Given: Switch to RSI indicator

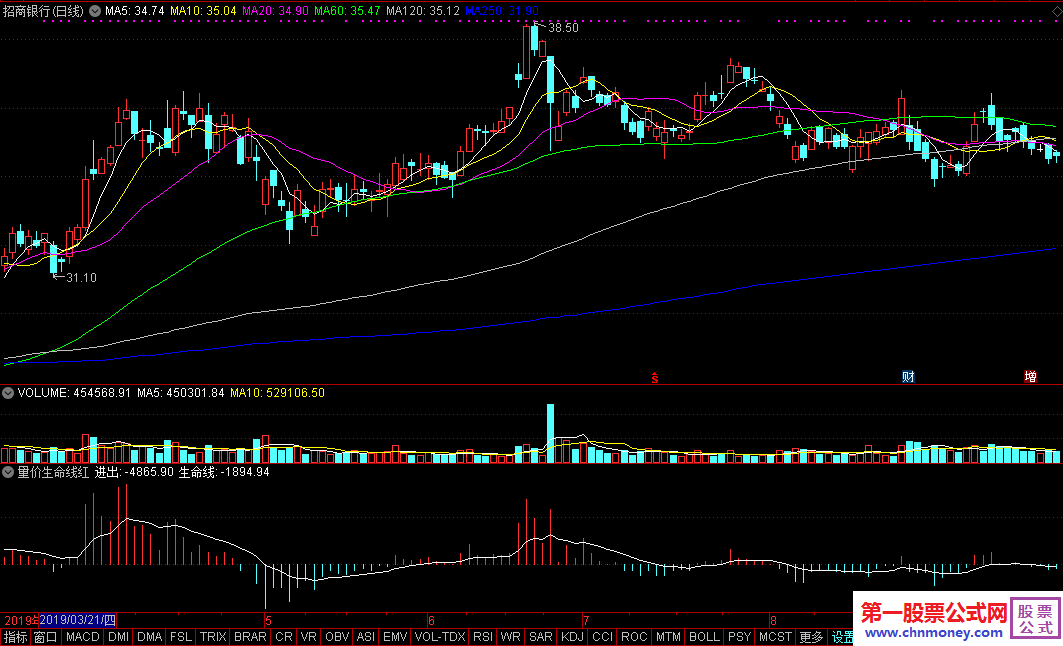Looking at the screenshot, I should pyautogui.click(x=483, y=637).
